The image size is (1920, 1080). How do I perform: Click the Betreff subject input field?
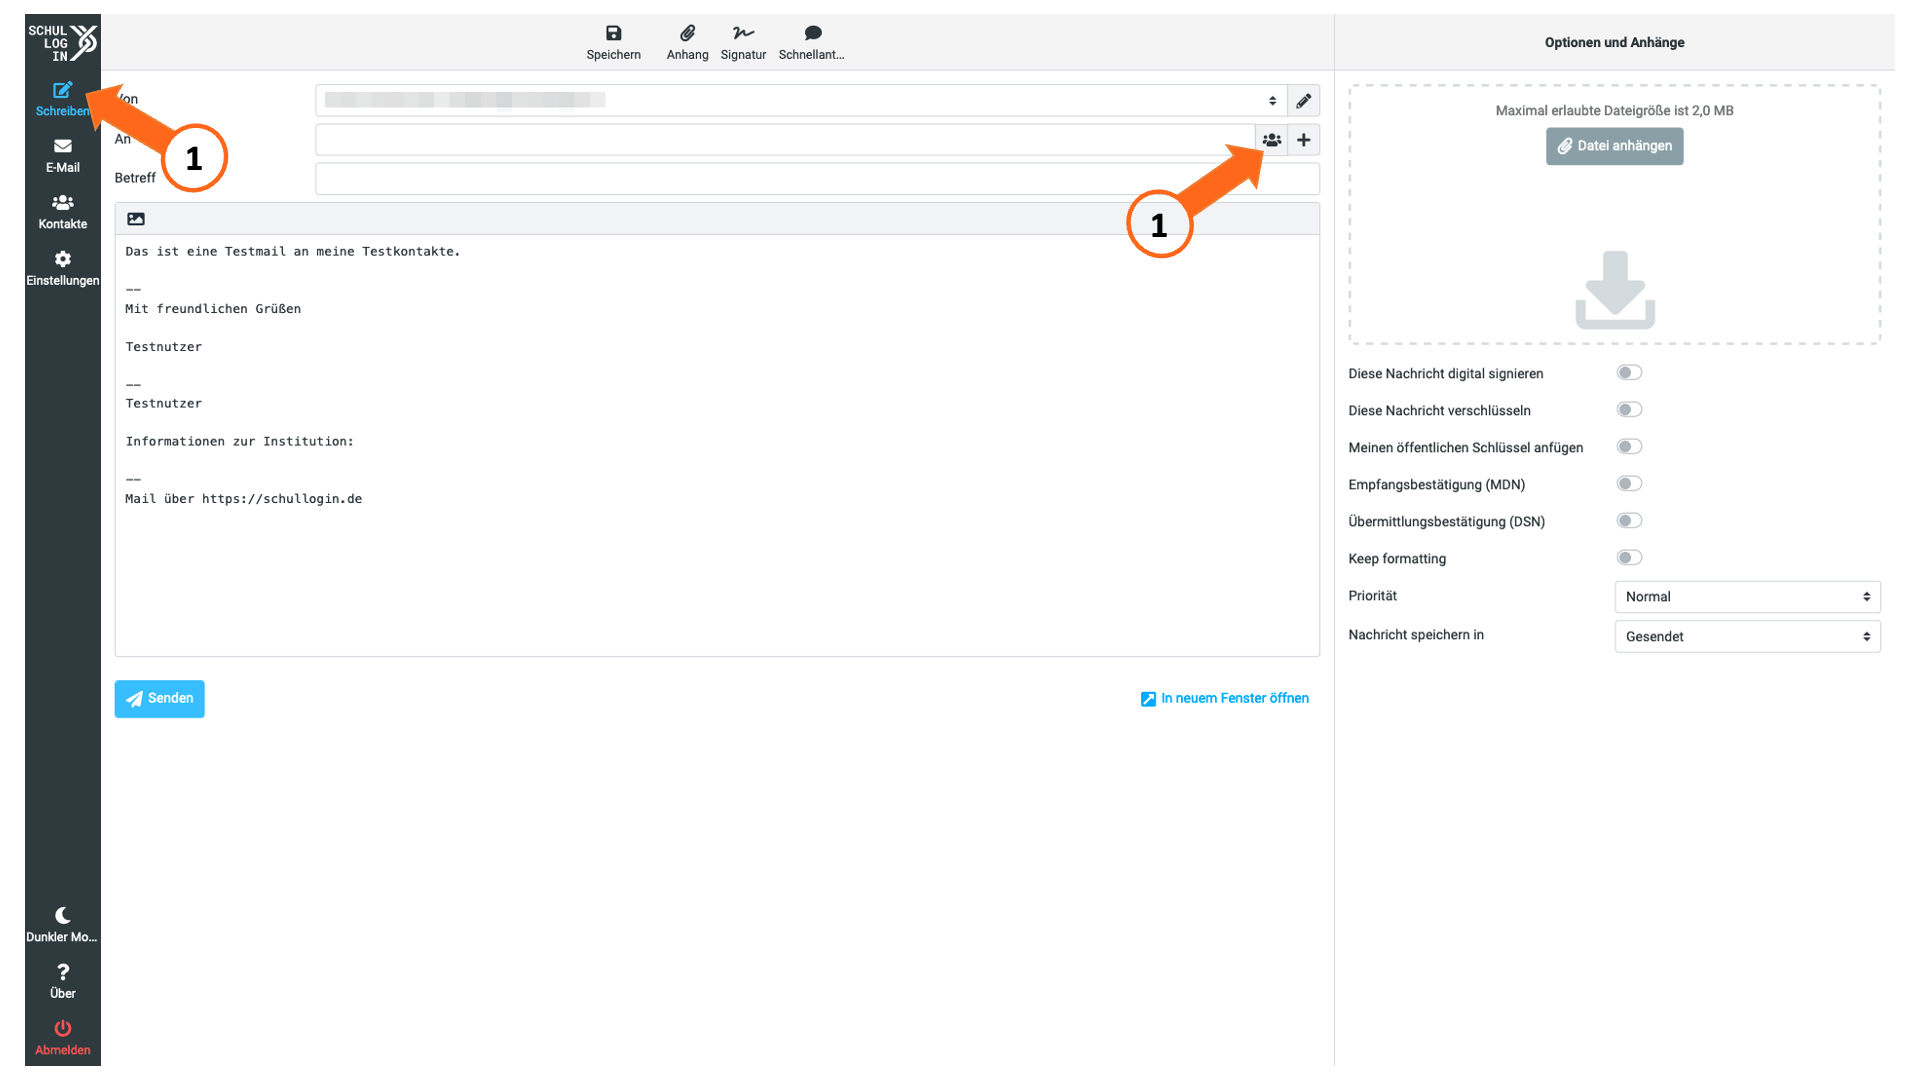click(x=817, y=179)
